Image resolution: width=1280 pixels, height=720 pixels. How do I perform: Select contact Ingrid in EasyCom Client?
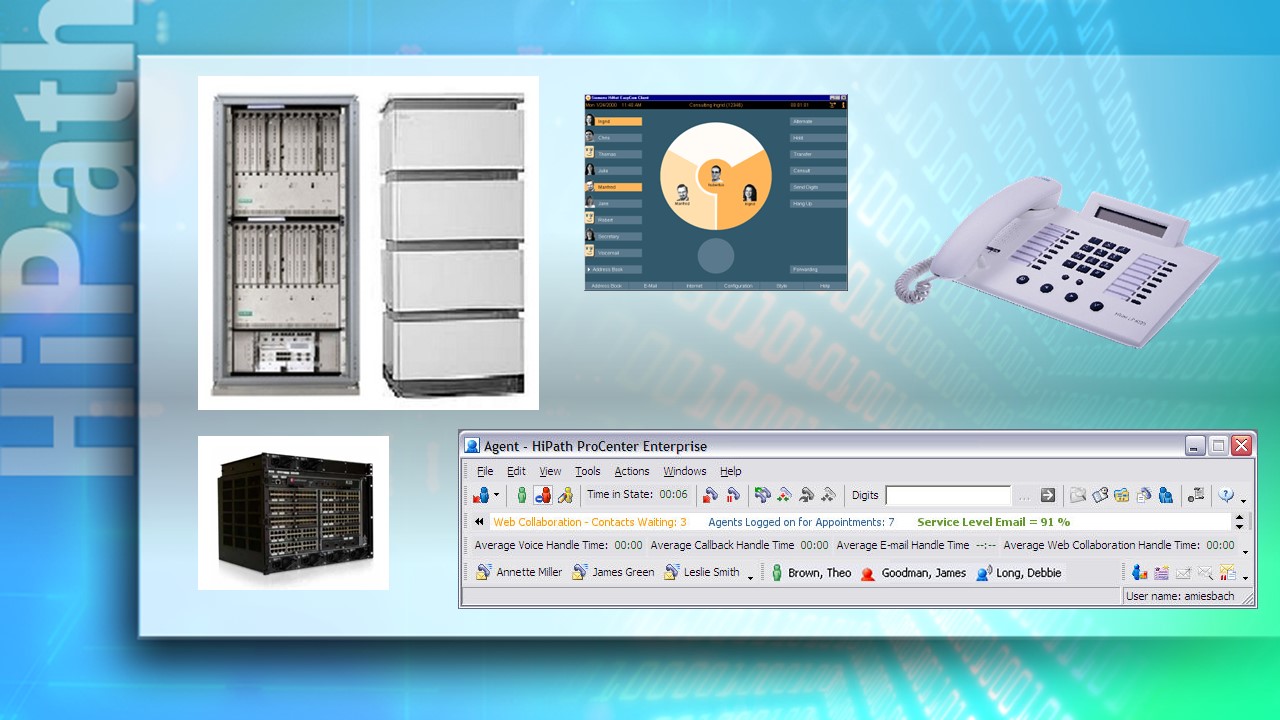coord(614,121)
